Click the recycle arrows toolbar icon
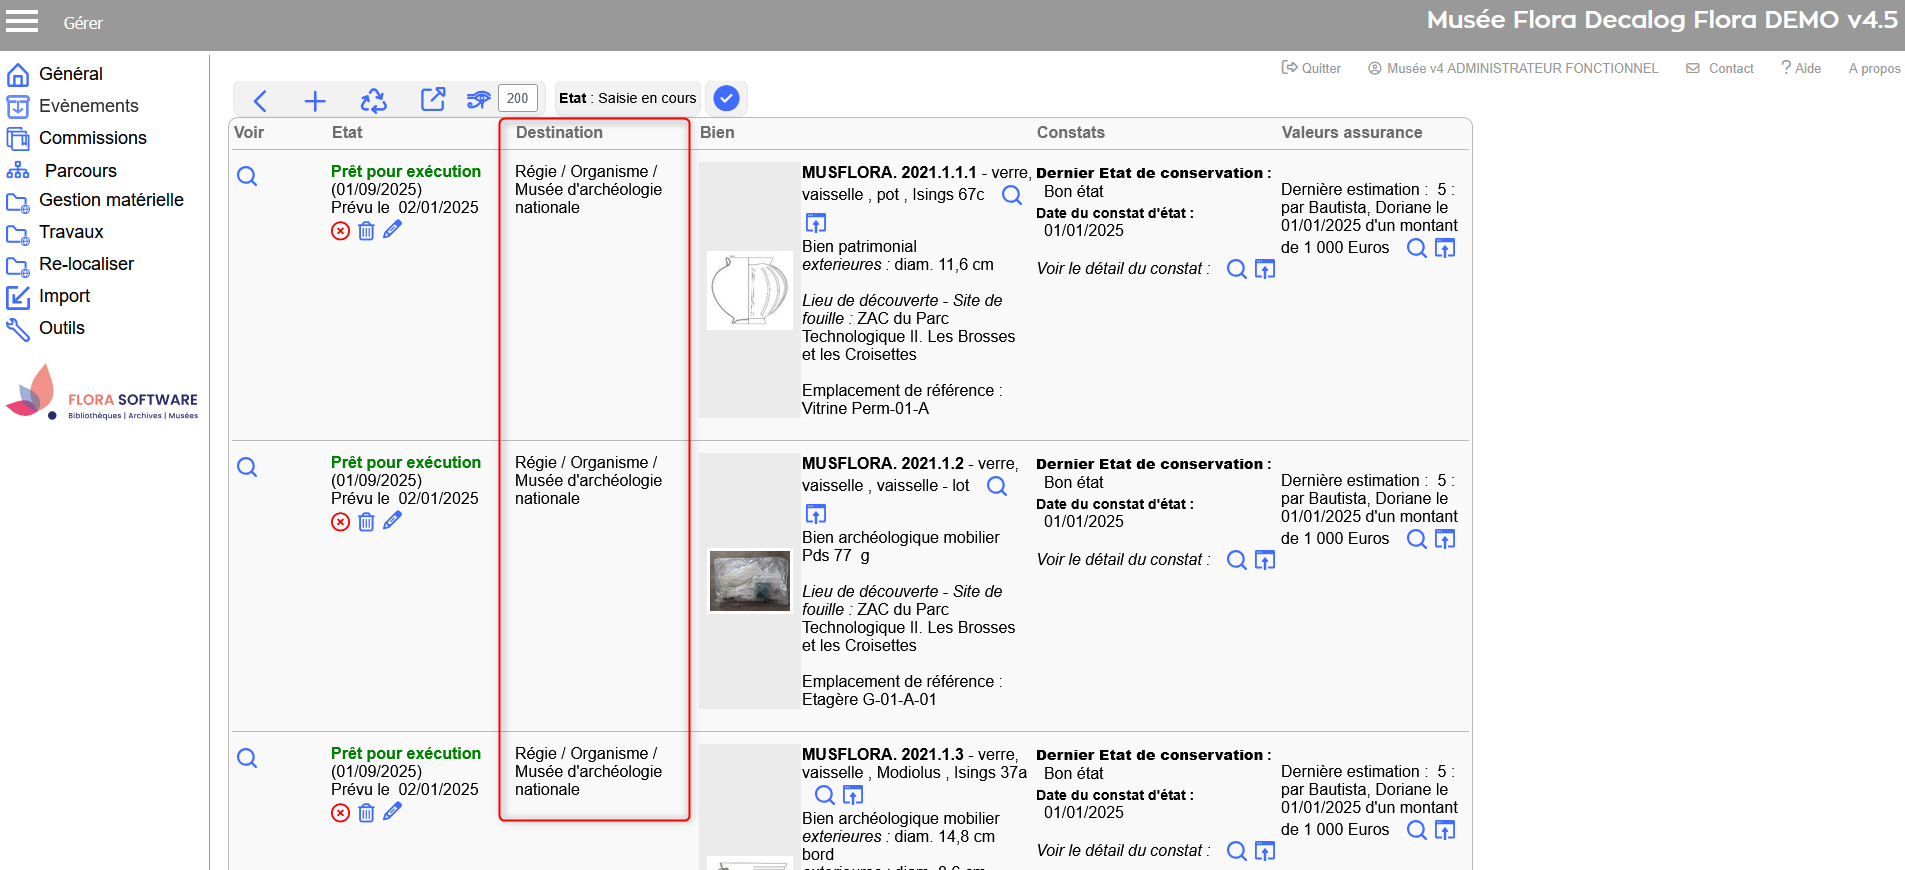The width and height of the screenshot is (1905, 870). [x=373, y=100]
